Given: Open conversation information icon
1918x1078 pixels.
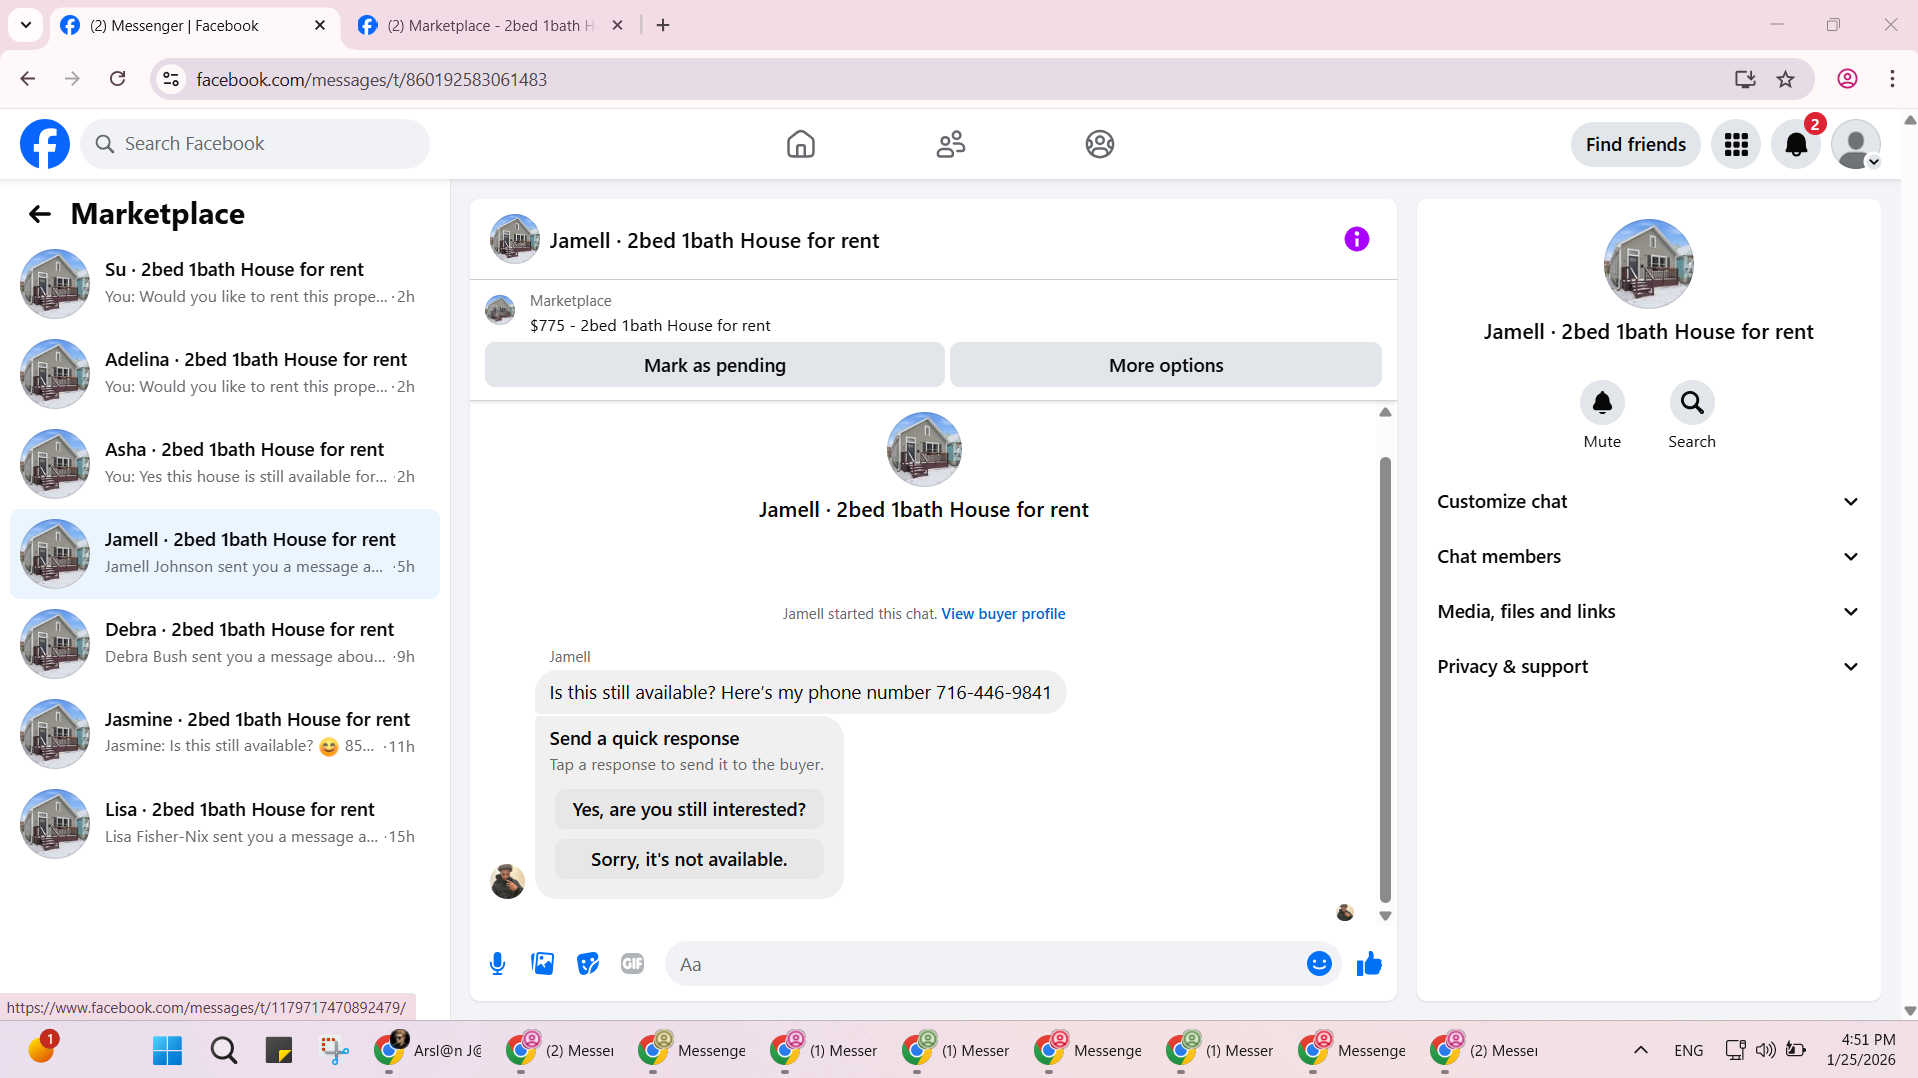Looking at the screenshot, I should 1356,239.
